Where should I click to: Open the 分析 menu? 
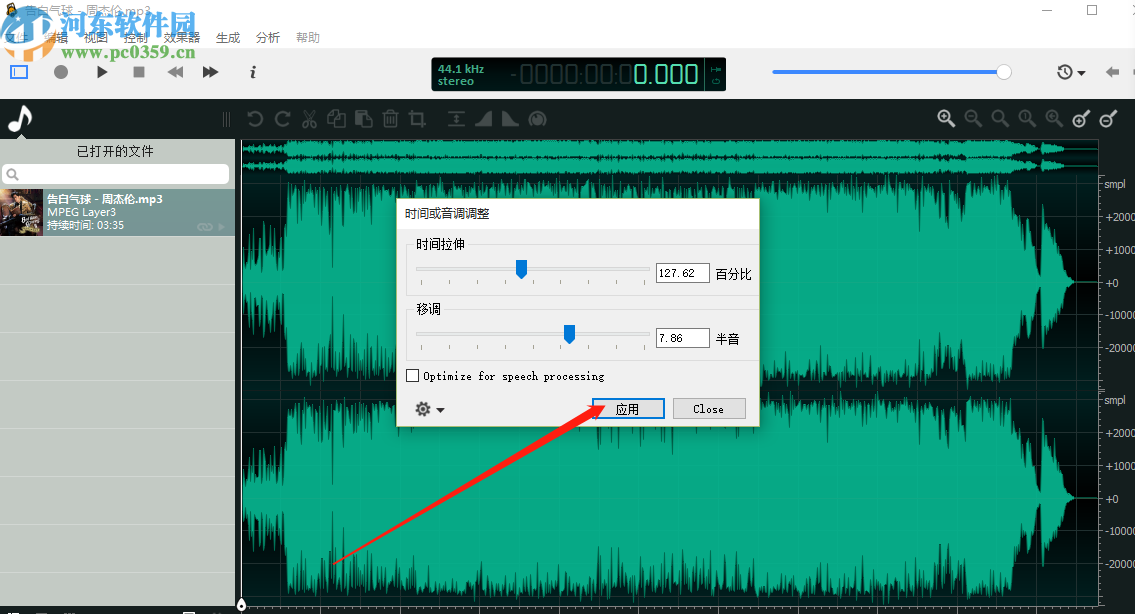pos(268,38)
